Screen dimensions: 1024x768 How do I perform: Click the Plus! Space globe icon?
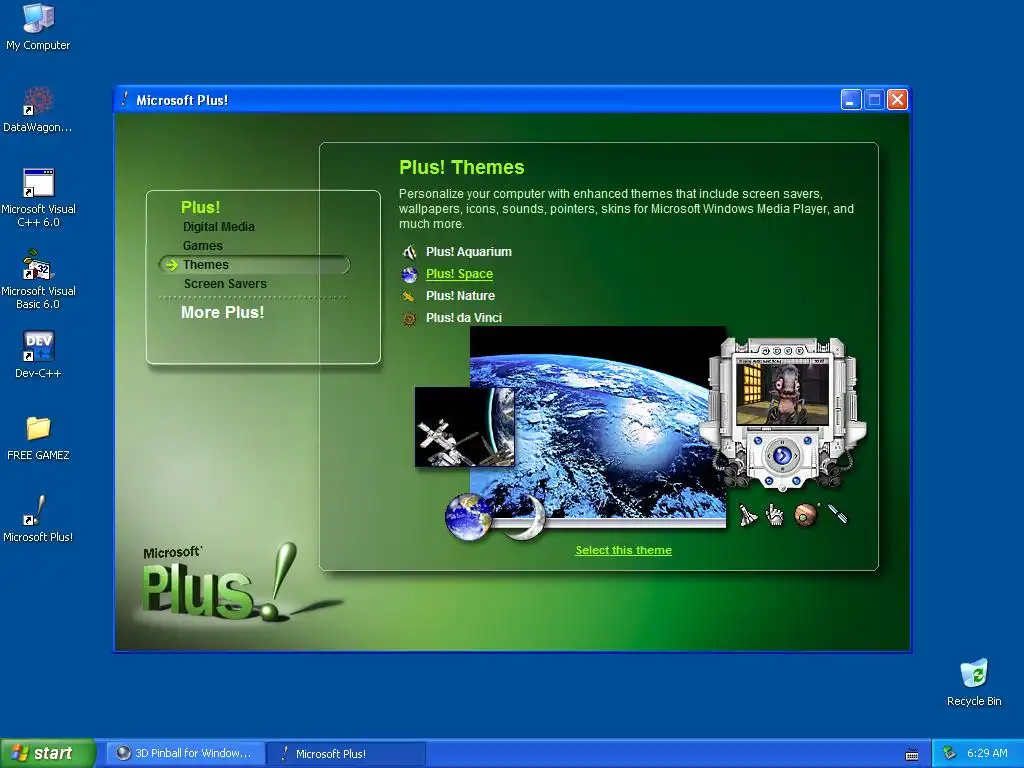pos(409,274)
